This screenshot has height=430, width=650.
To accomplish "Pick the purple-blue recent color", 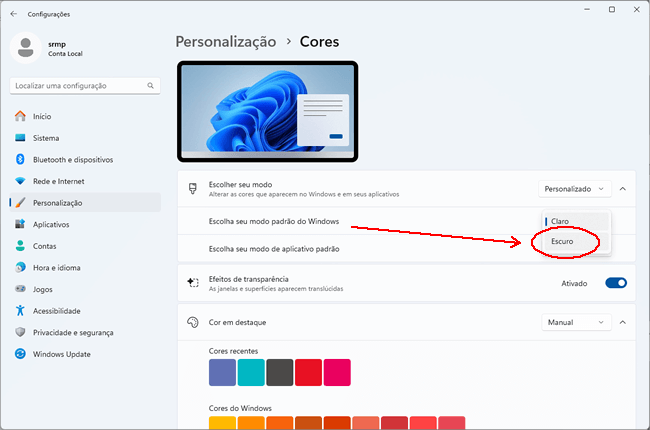I will tap(222, 372).
